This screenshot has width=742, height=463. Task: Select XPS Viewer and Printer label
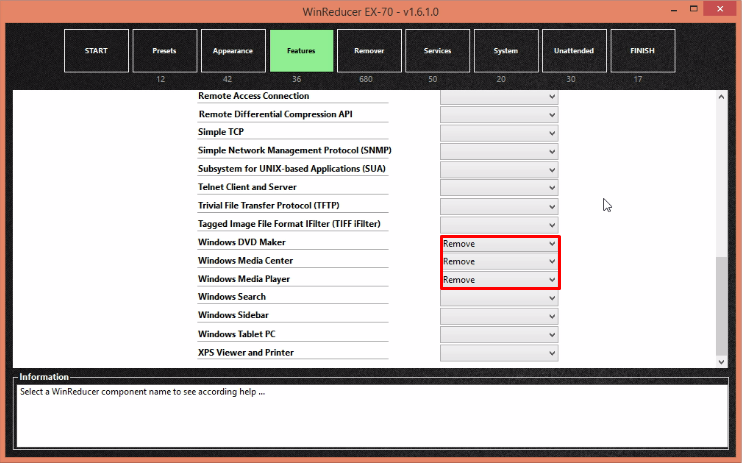point(246,352)
